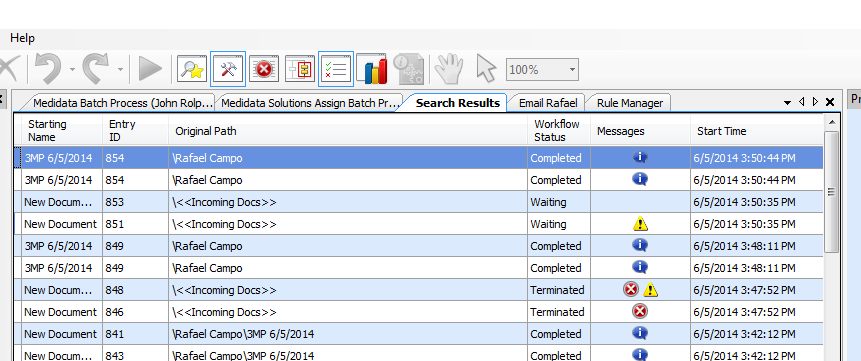
Task: Open the Rule Manager tab
Action: coord(630,103)
